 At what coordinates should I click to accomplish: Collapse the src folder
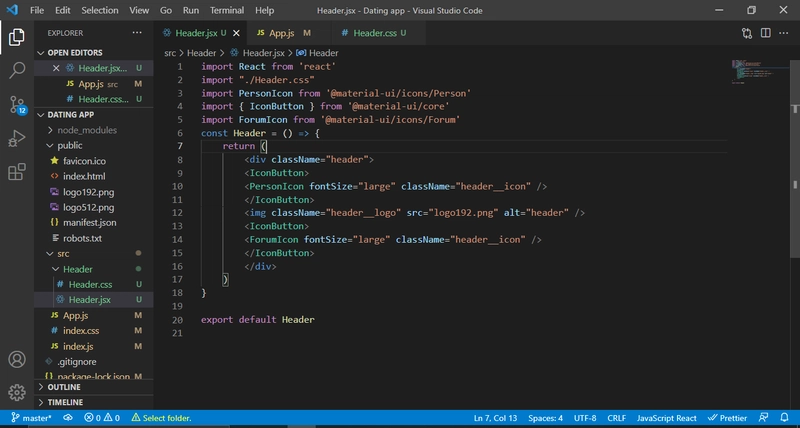point(94,254)
